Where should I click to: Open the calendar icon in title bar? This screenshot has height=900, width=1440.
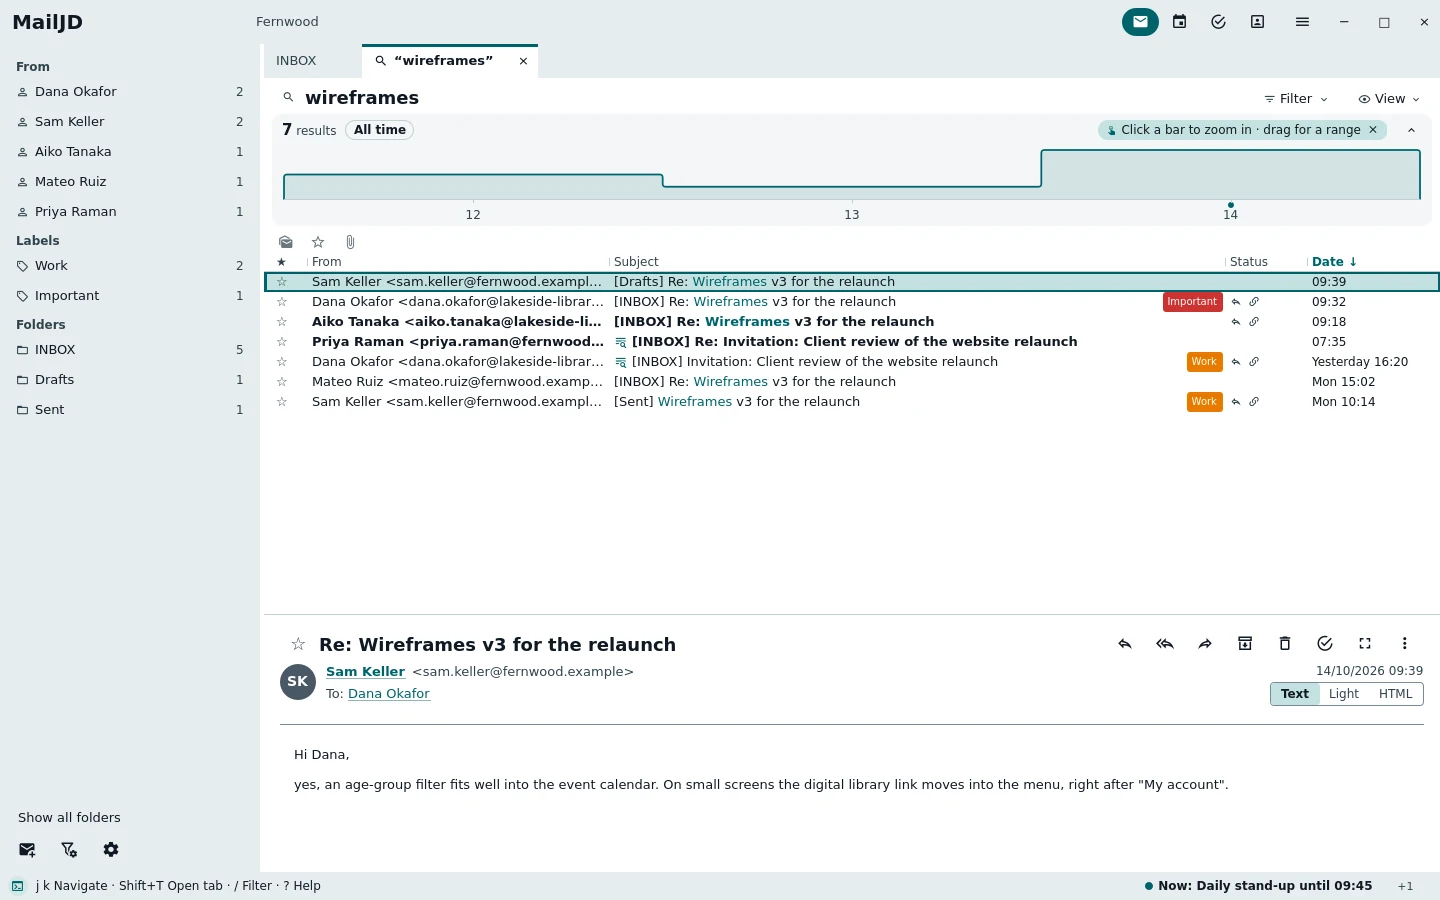coord(1180,22)
